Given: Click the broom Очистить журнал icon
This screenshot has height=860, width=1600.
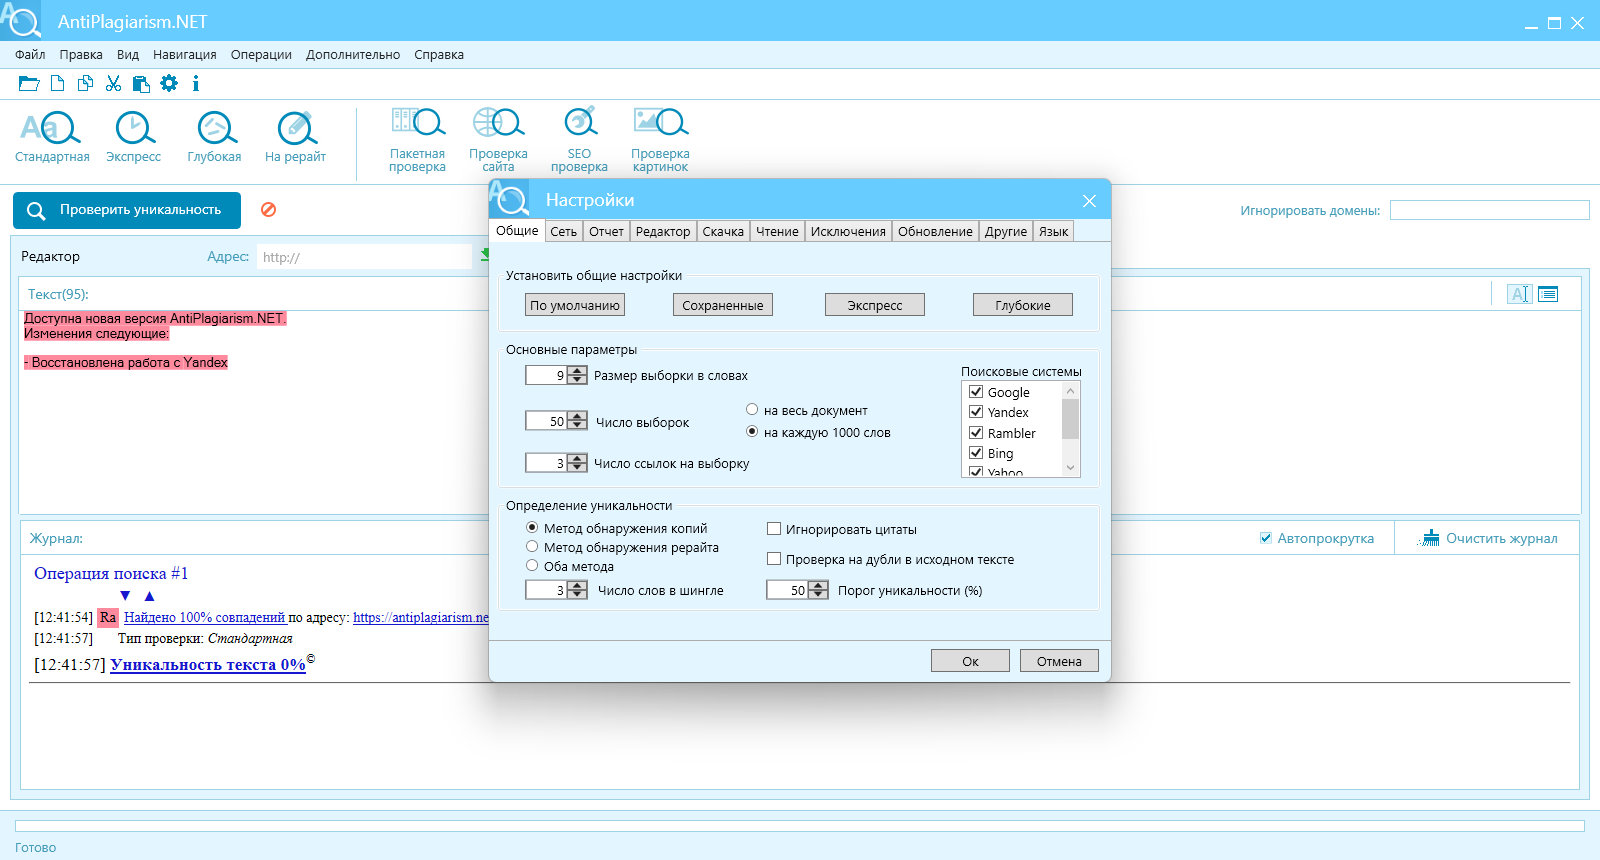Looking at the screenshot, I should point(1428,538).
